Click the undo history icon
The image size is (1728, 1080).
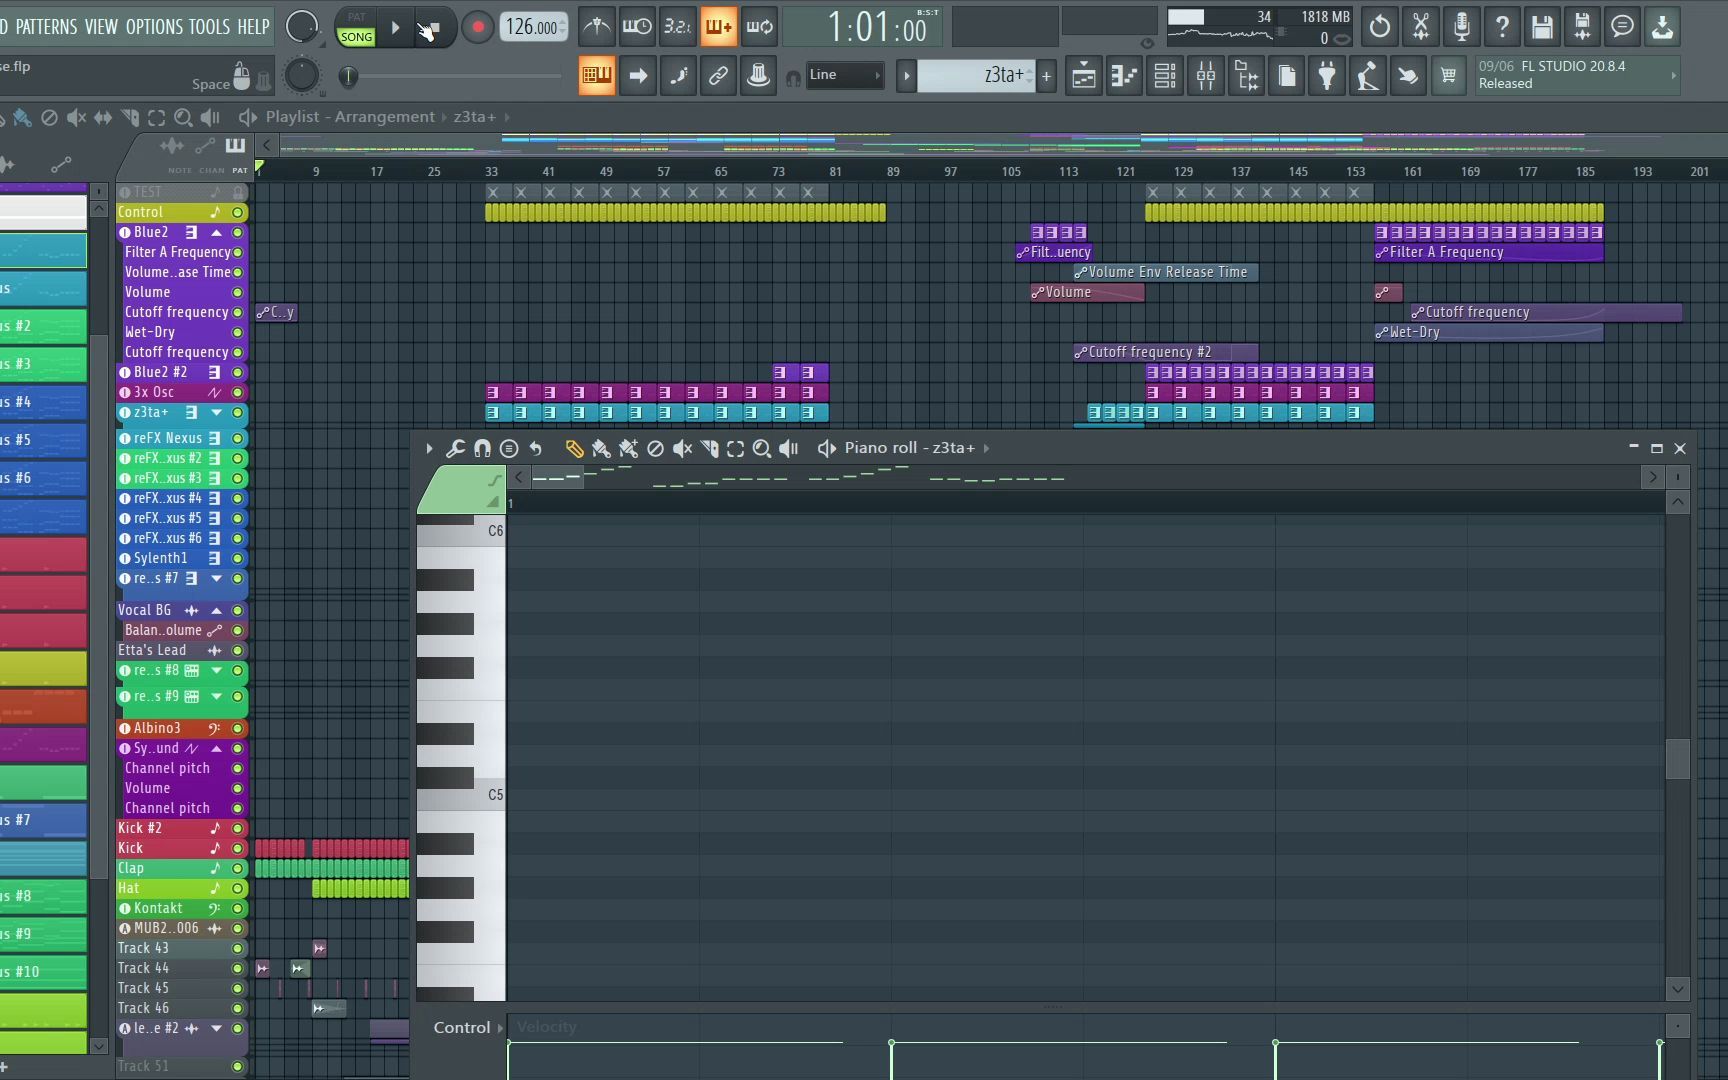point(1380,27)
